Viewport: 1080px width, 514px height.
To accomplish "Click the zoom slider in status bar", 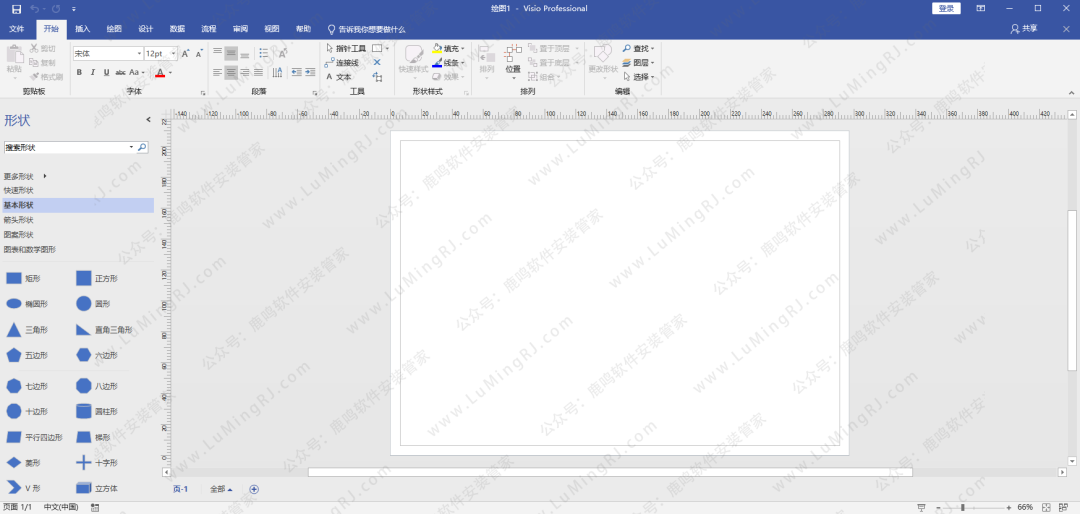I will pos(963,508).
